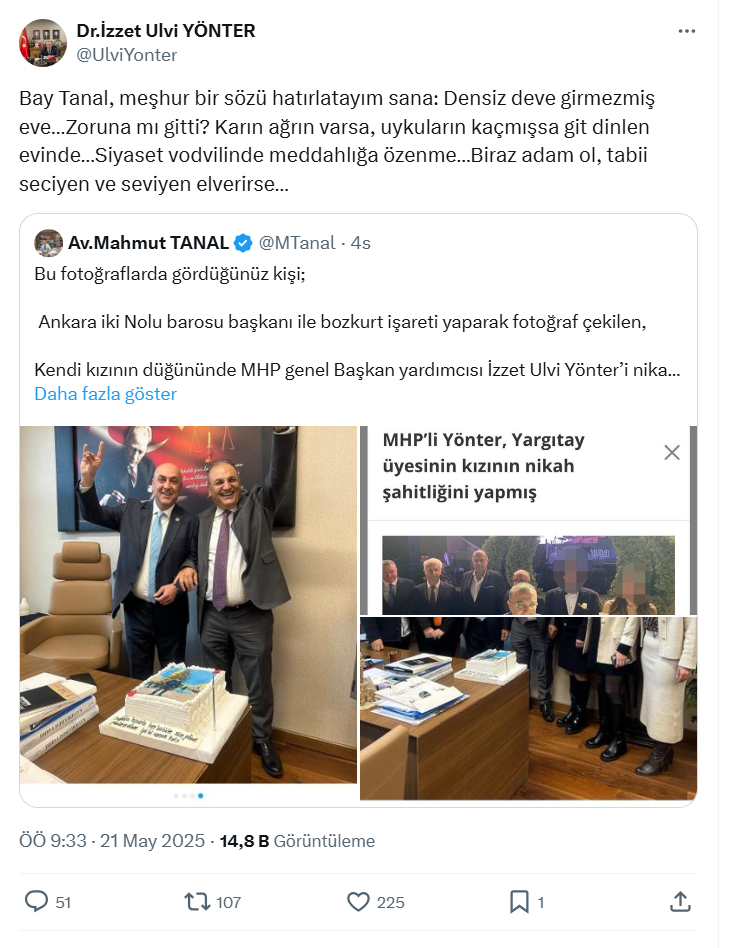730x948 pixels.
Task: Open the @UlviYonter handle link
Action: click(x=126, y=55)
